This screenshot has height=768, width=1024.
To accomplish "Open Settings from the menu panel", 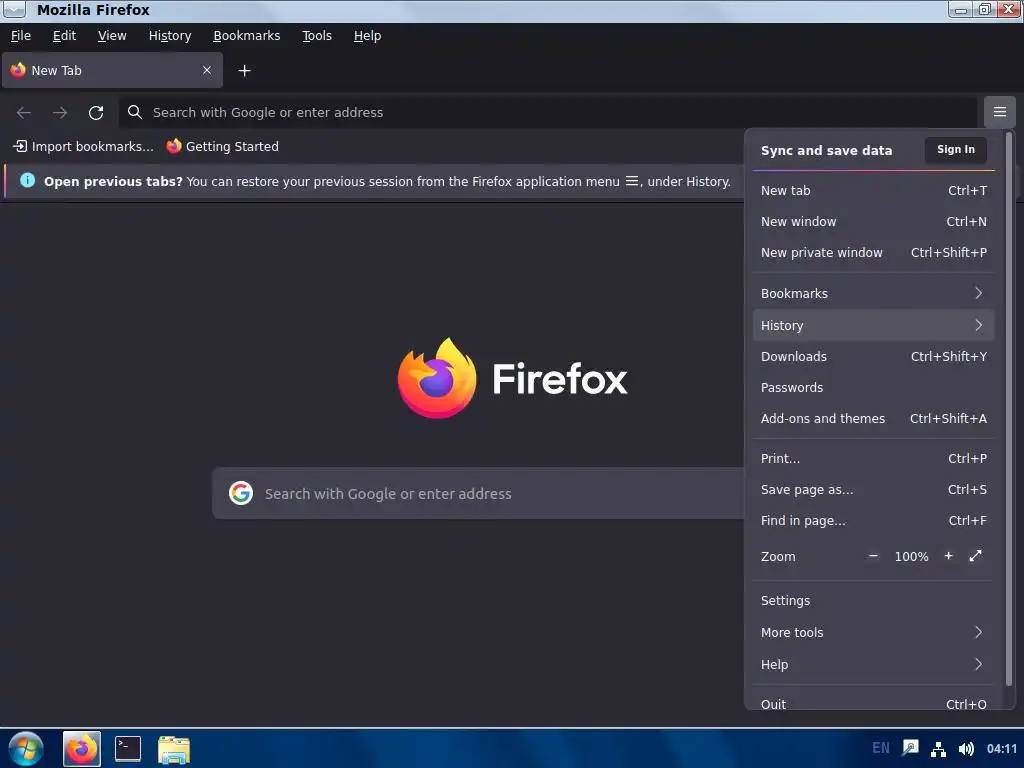I will click(873, 600).
